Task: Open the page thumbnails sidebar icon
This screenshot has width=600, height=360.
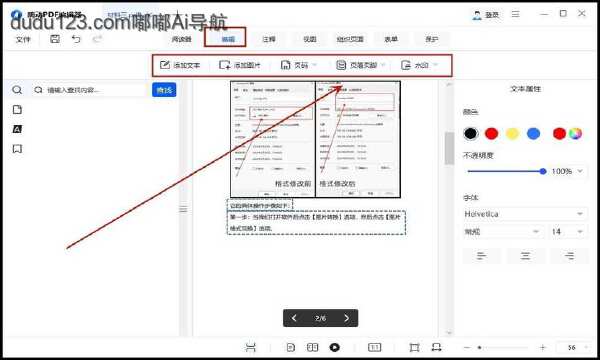Action: click(x=17, y=110)
